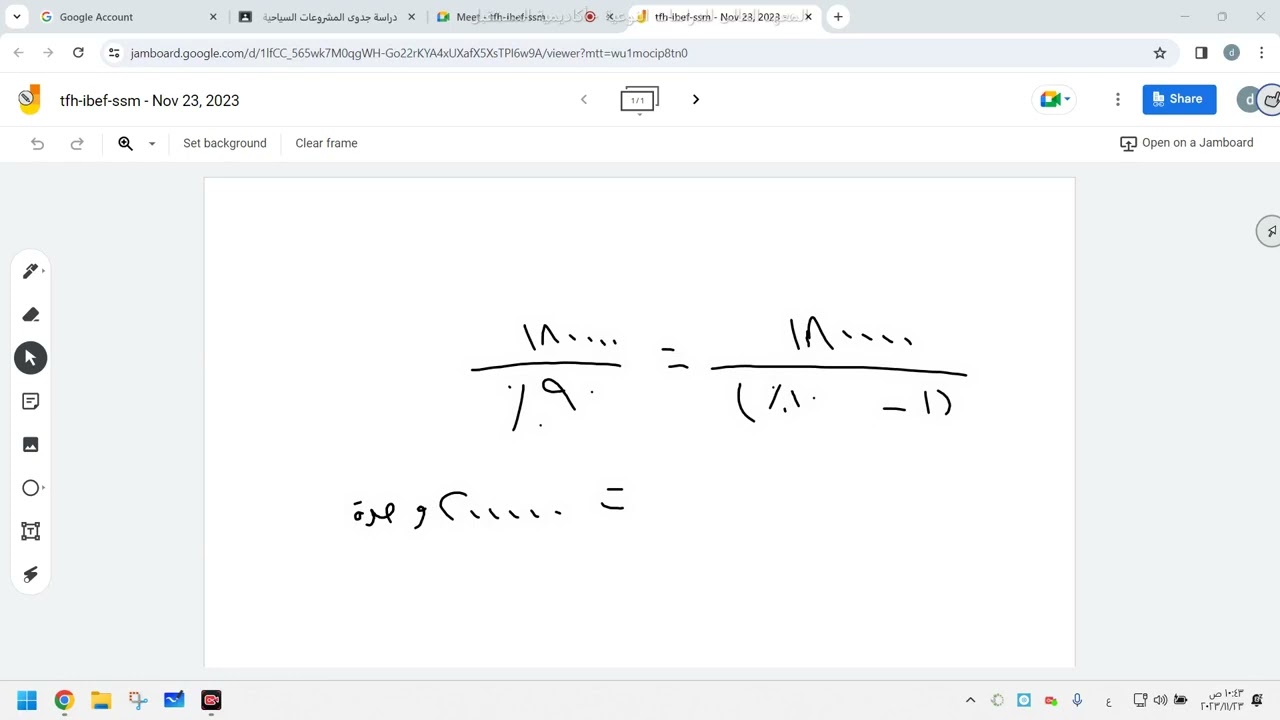The width and height of the screenshot is (1280, 720).
Task: Click the zoom magnifier icon
Action: click(125, 143)
